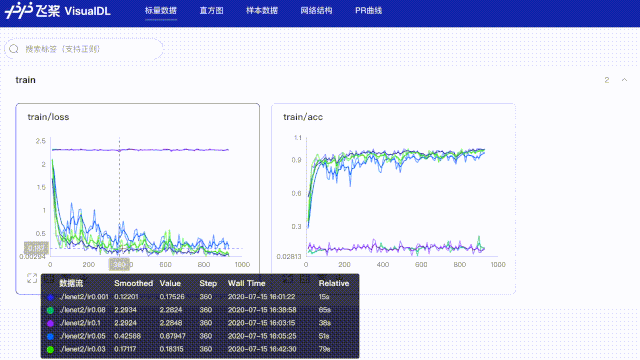Click the magnifier search icon
640x360 pixels.
(14, 49)
